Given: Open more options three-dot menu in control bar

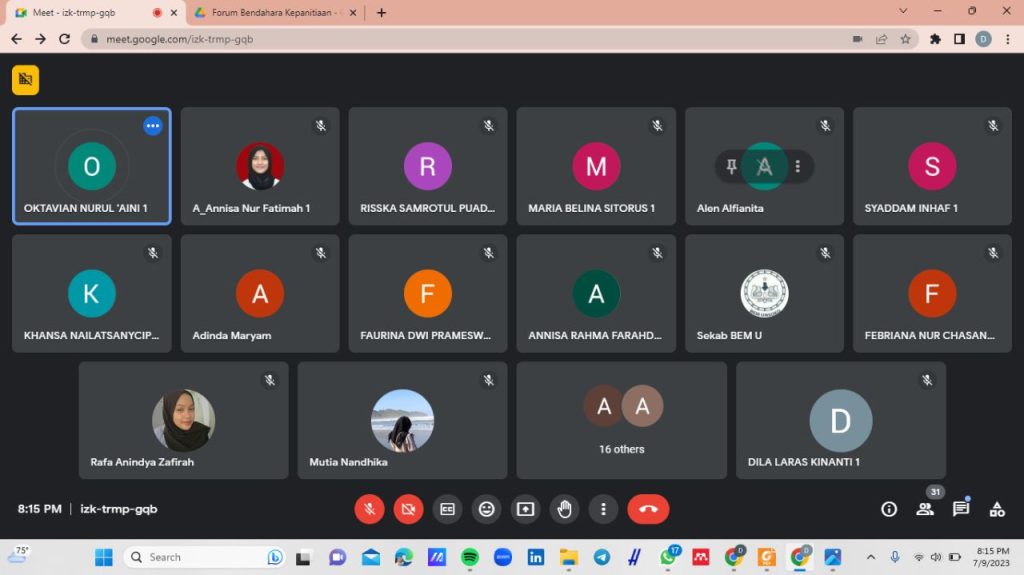Looking at the screenshot, I should 603,509.
